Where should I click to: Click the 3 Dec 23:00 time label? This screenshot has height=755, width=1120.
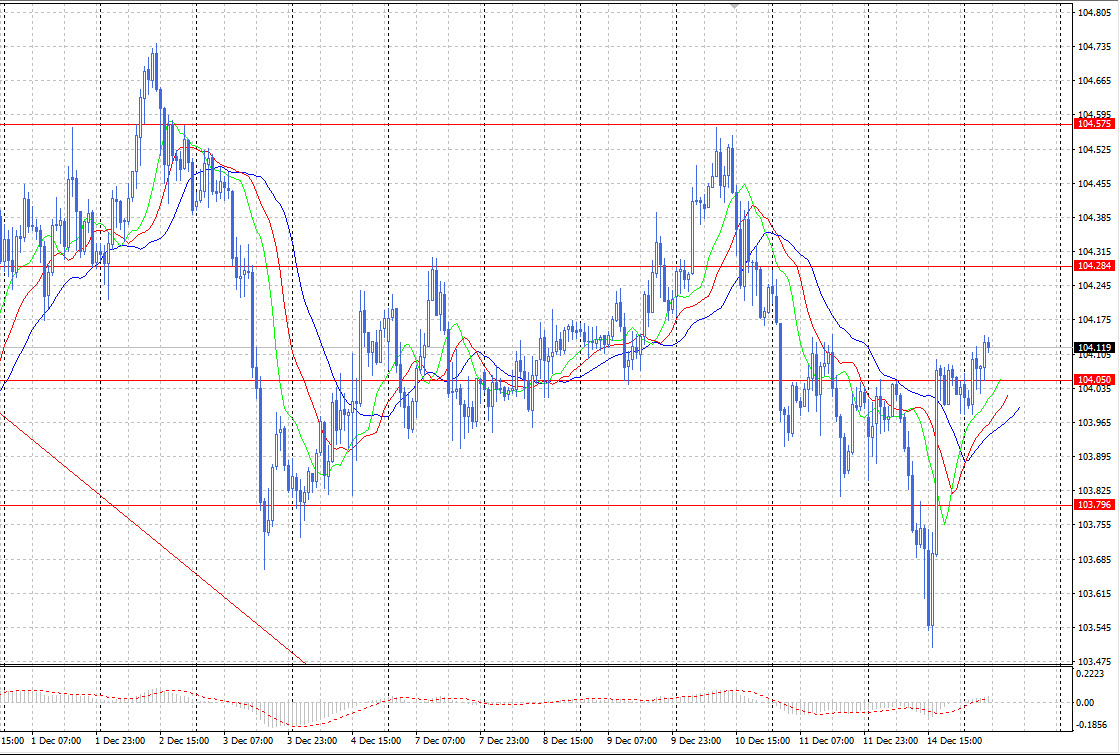pyautogui.click(x=313, y=741)
